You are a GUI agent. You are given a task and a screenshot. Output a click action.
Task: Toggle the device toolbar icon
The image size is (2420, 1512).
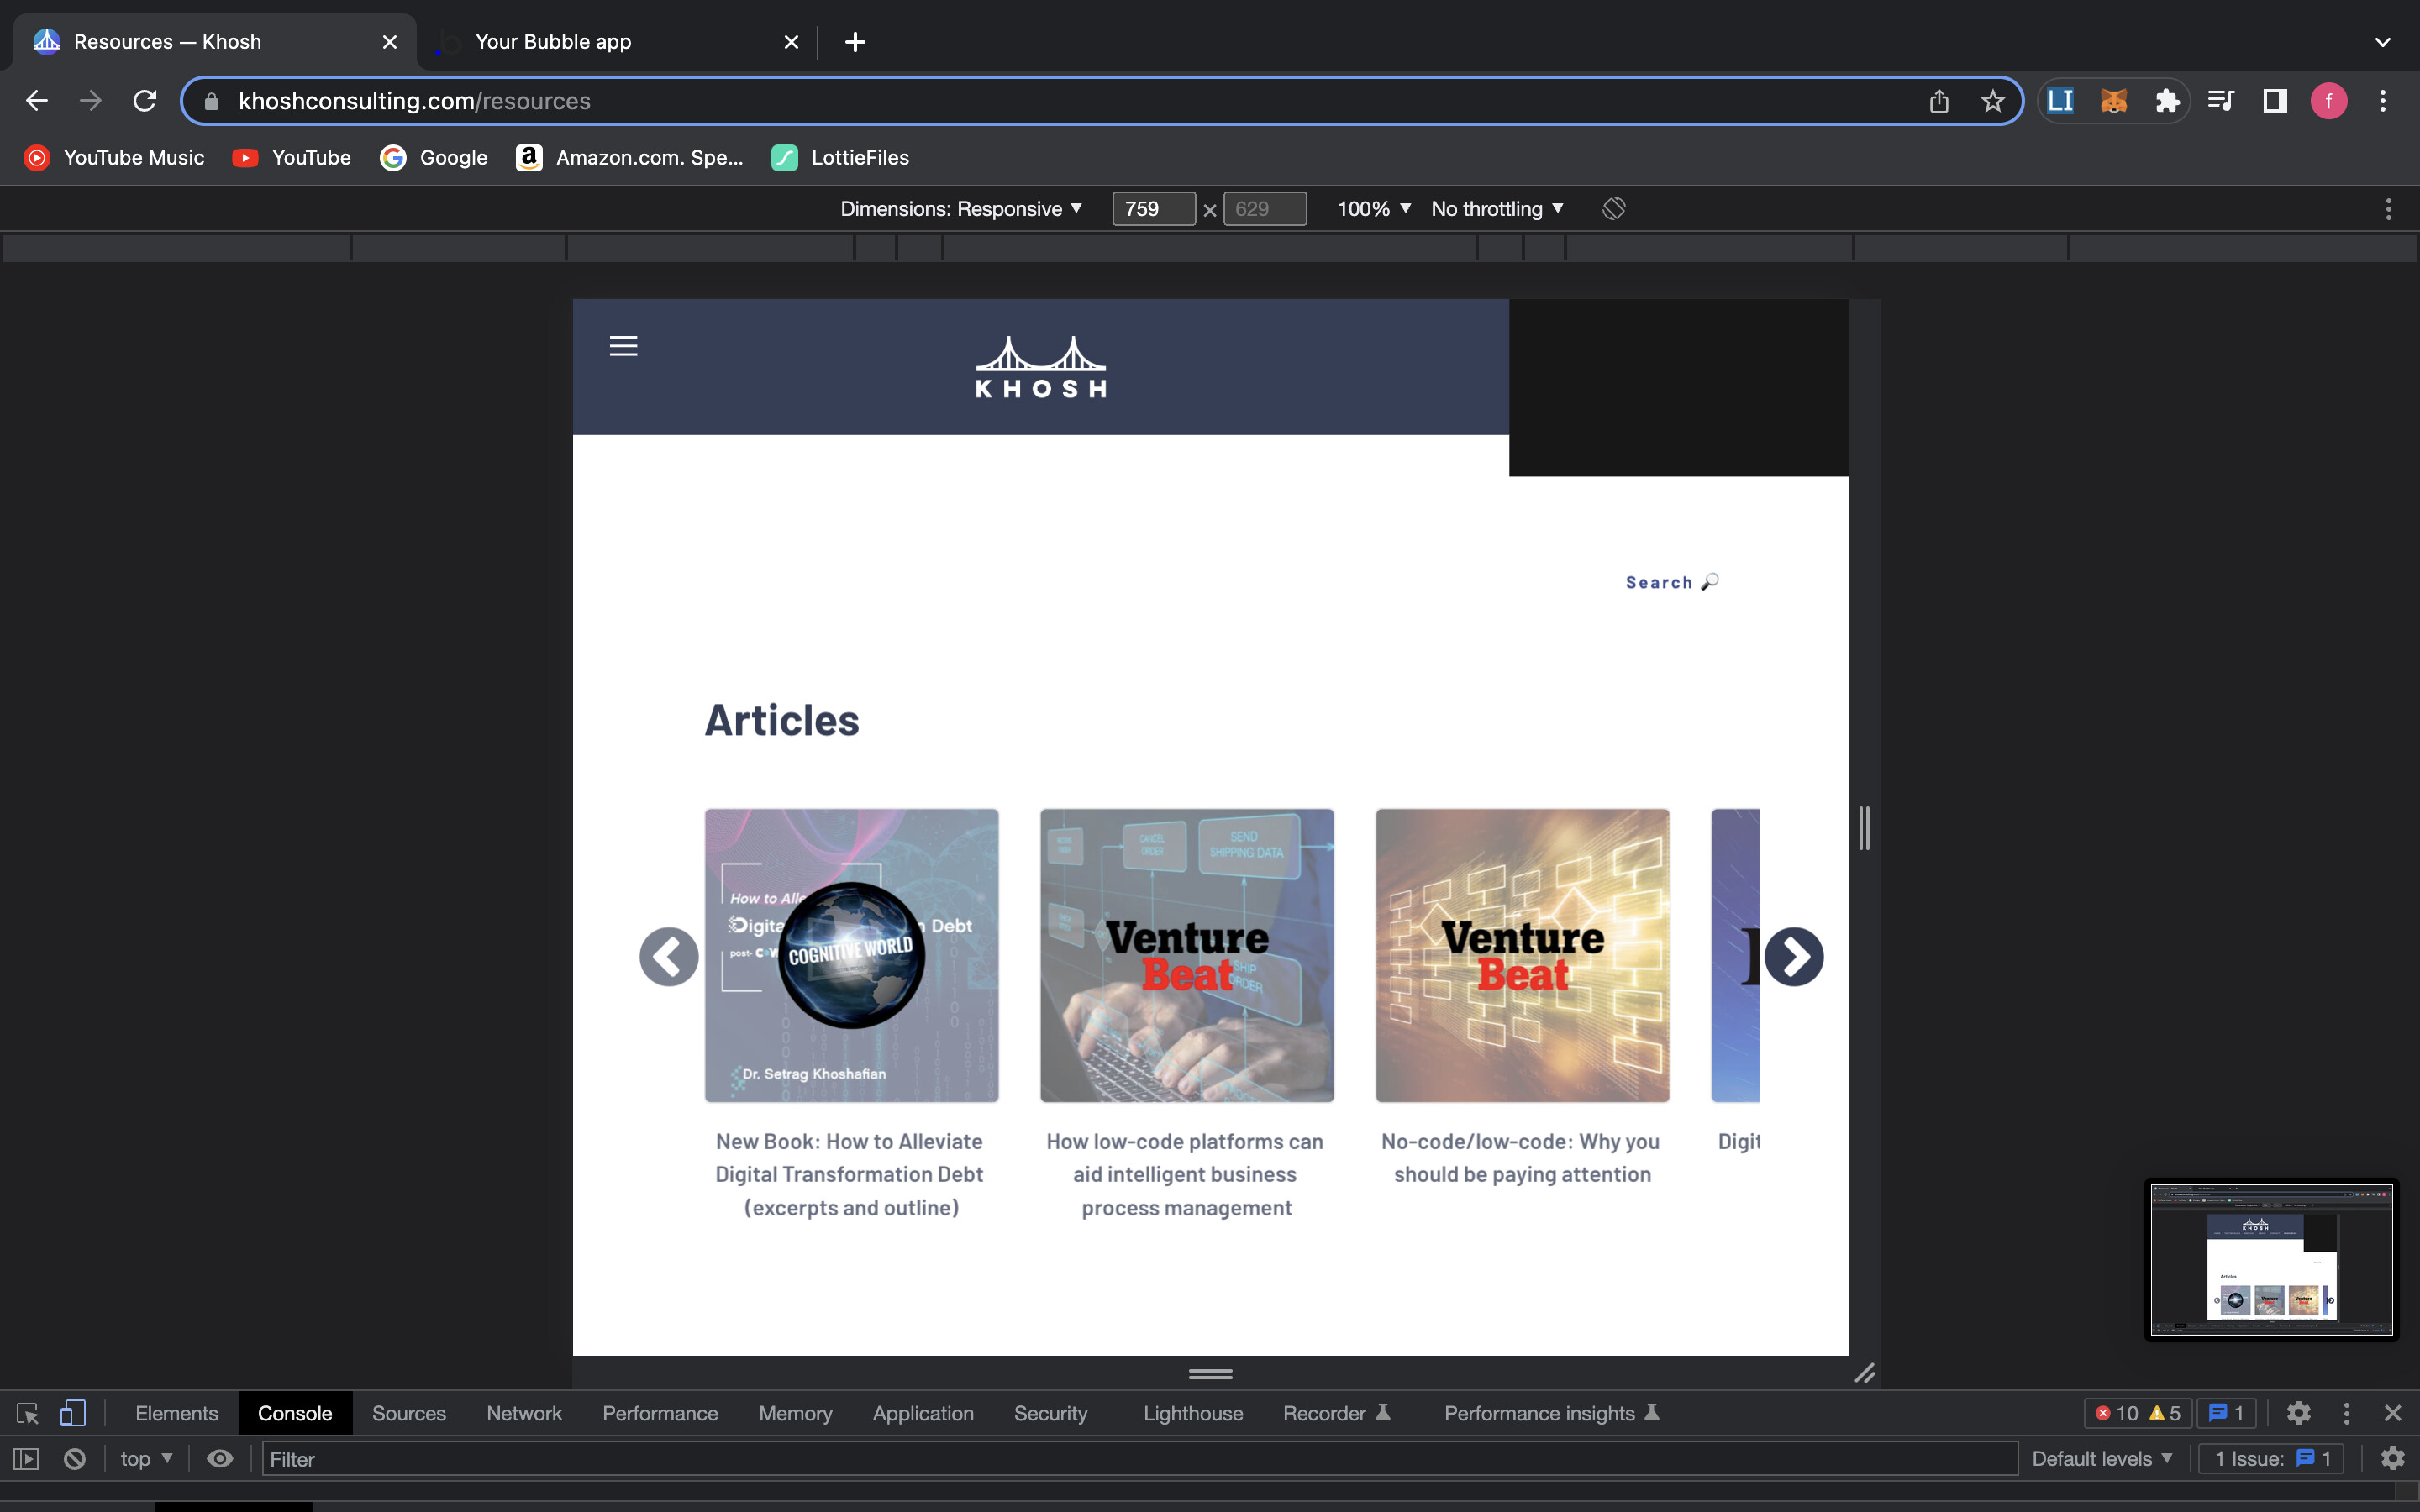click(72, 1413)
